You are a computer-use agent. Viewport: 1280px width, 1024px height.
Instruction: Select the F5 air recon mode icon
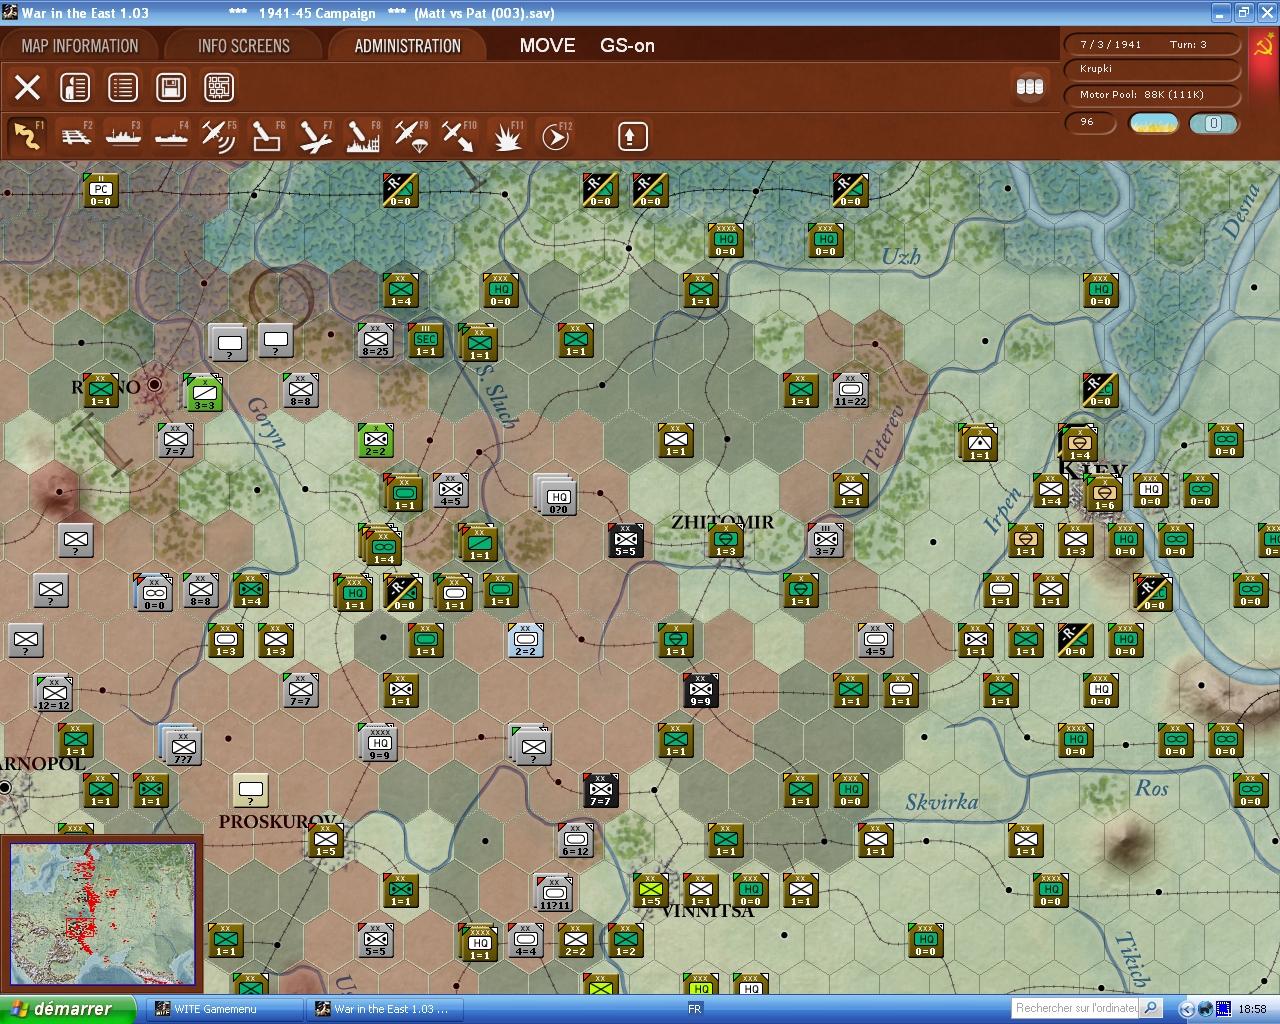219,136
